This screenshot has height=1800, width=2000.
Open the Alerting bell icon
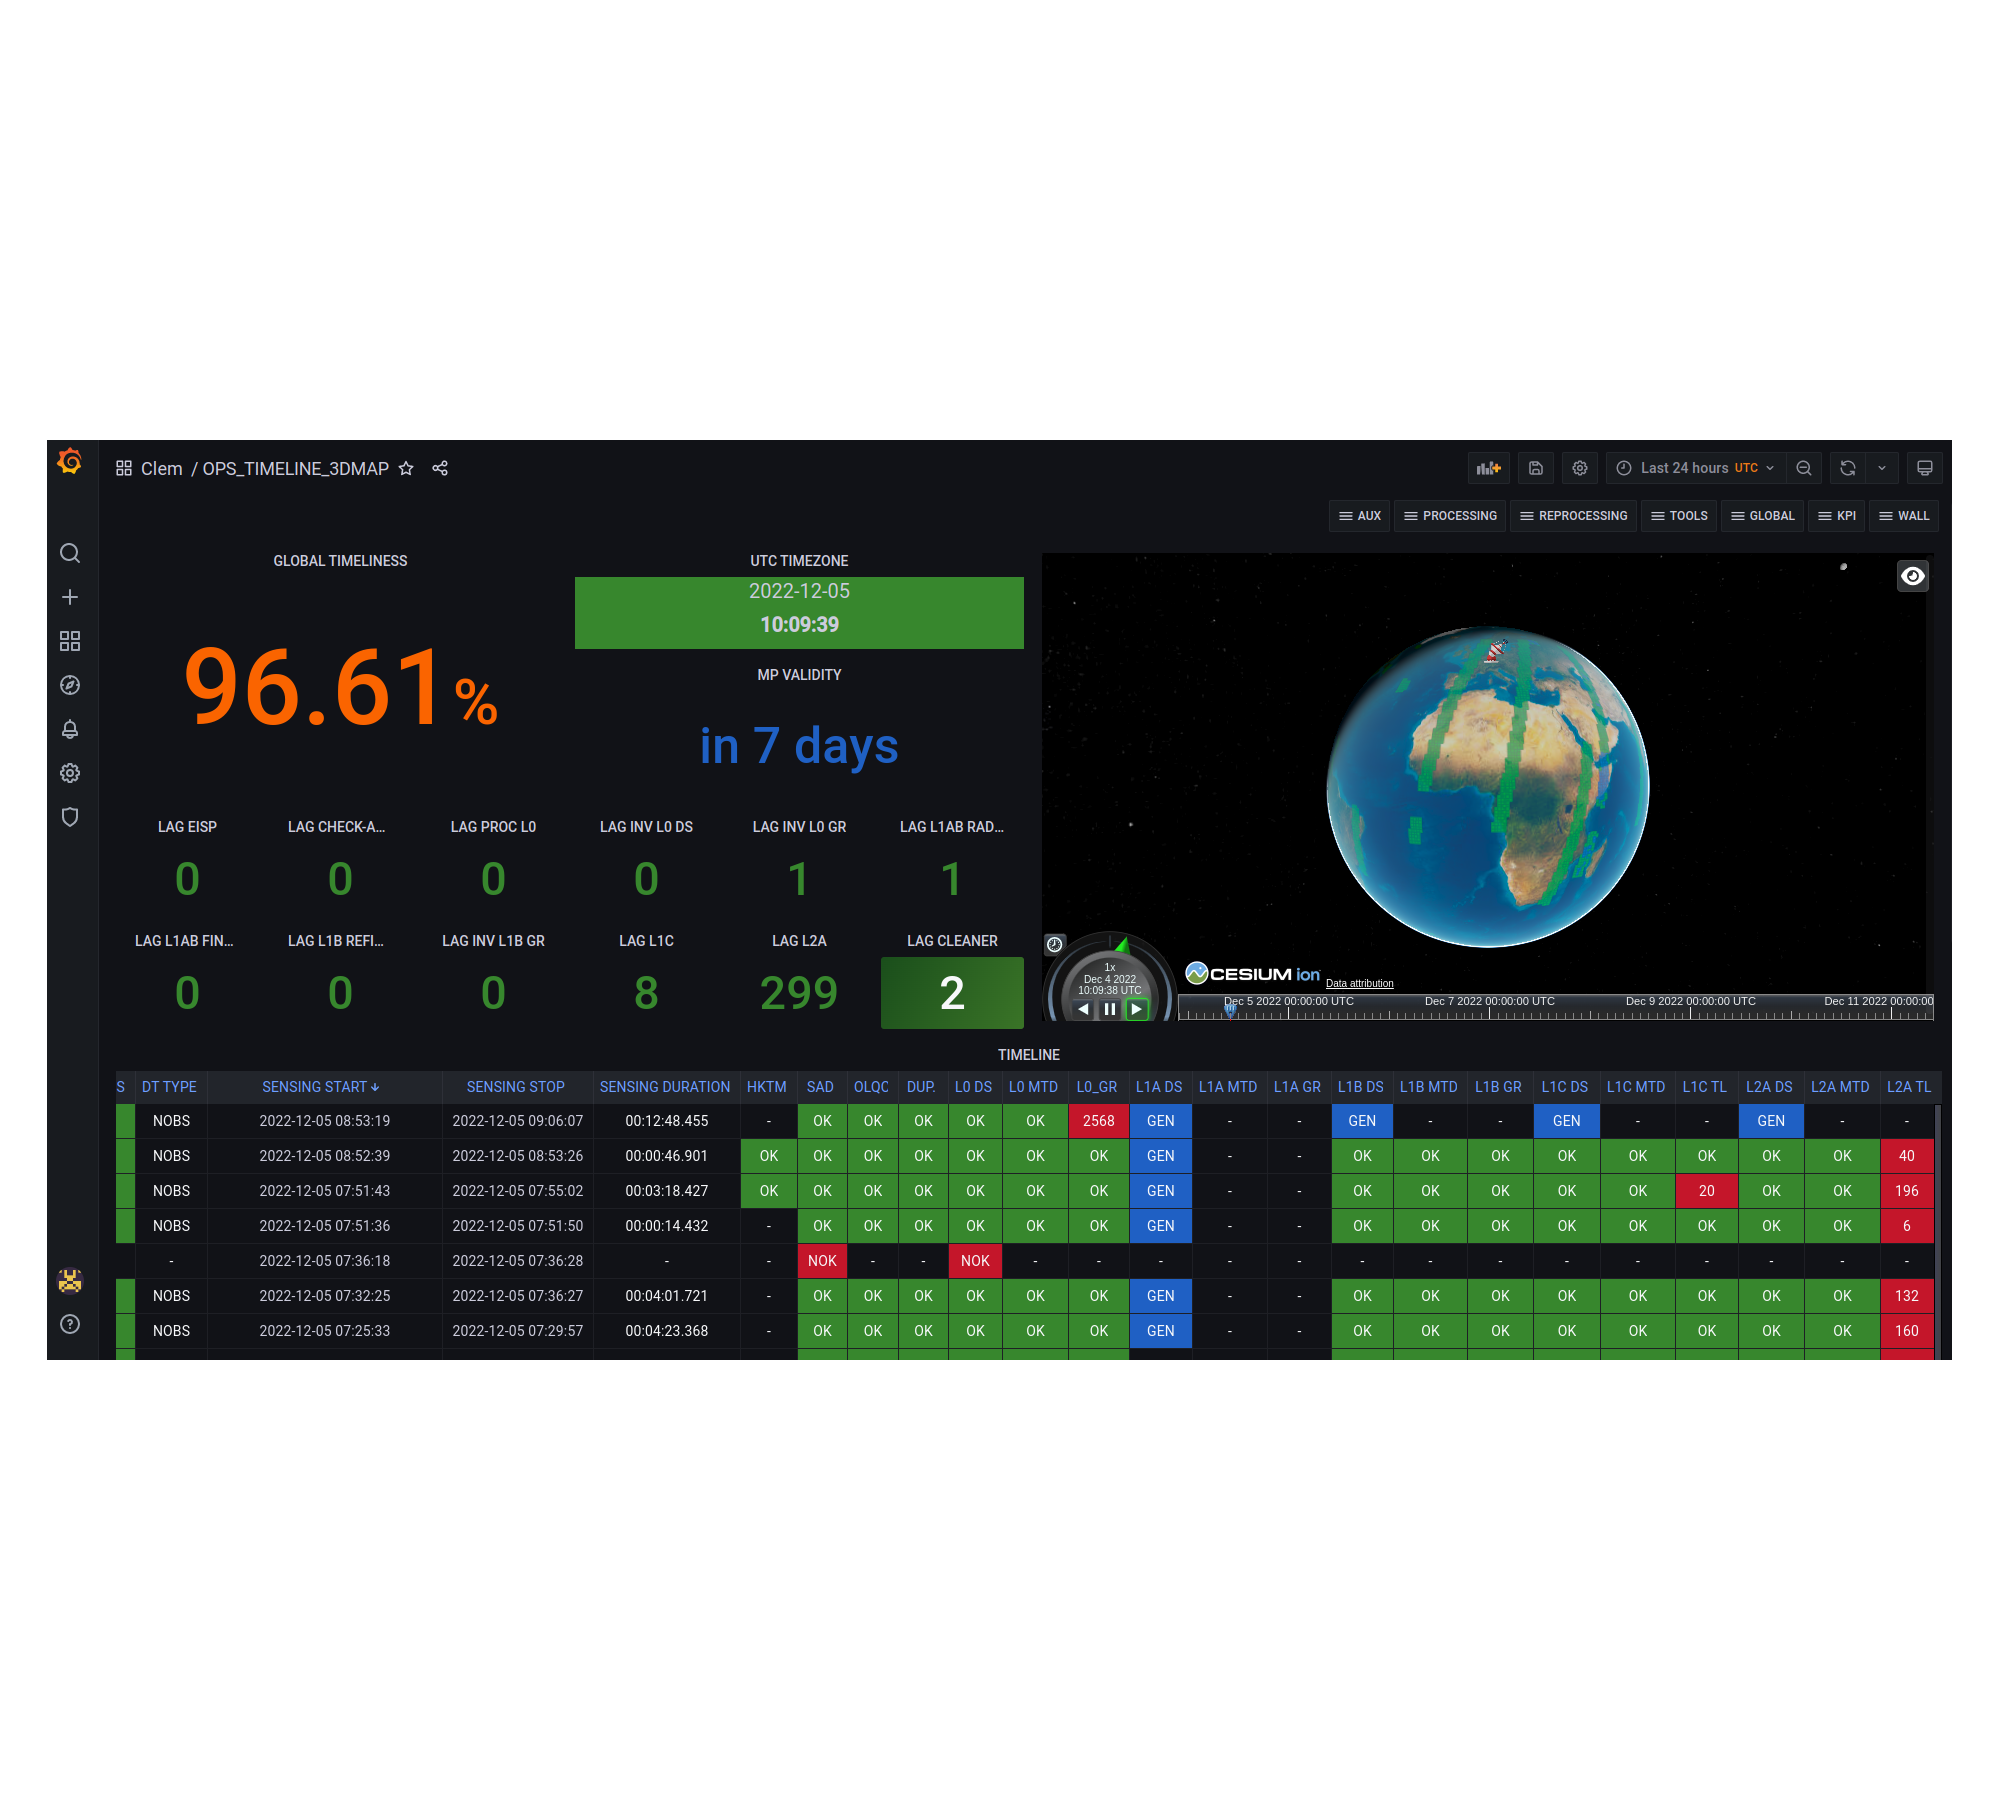coord(70,729)
